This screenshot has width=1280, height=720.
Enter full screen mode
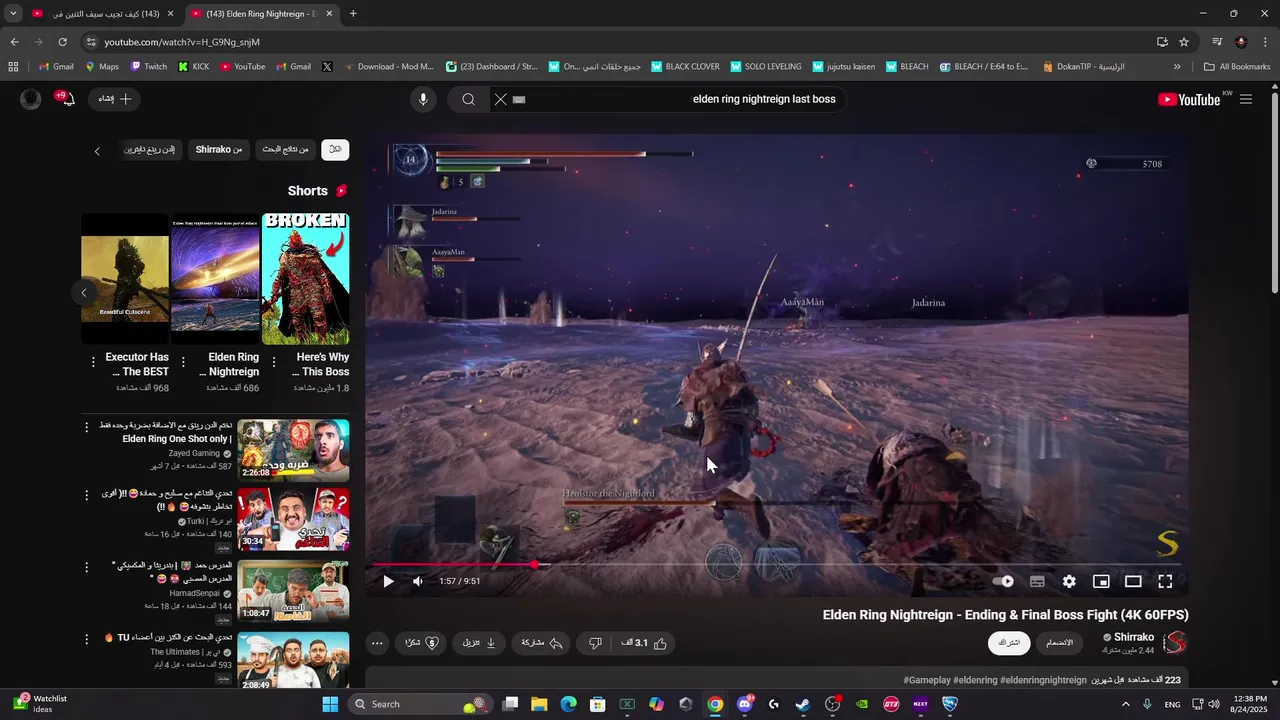pos(1165,581)
